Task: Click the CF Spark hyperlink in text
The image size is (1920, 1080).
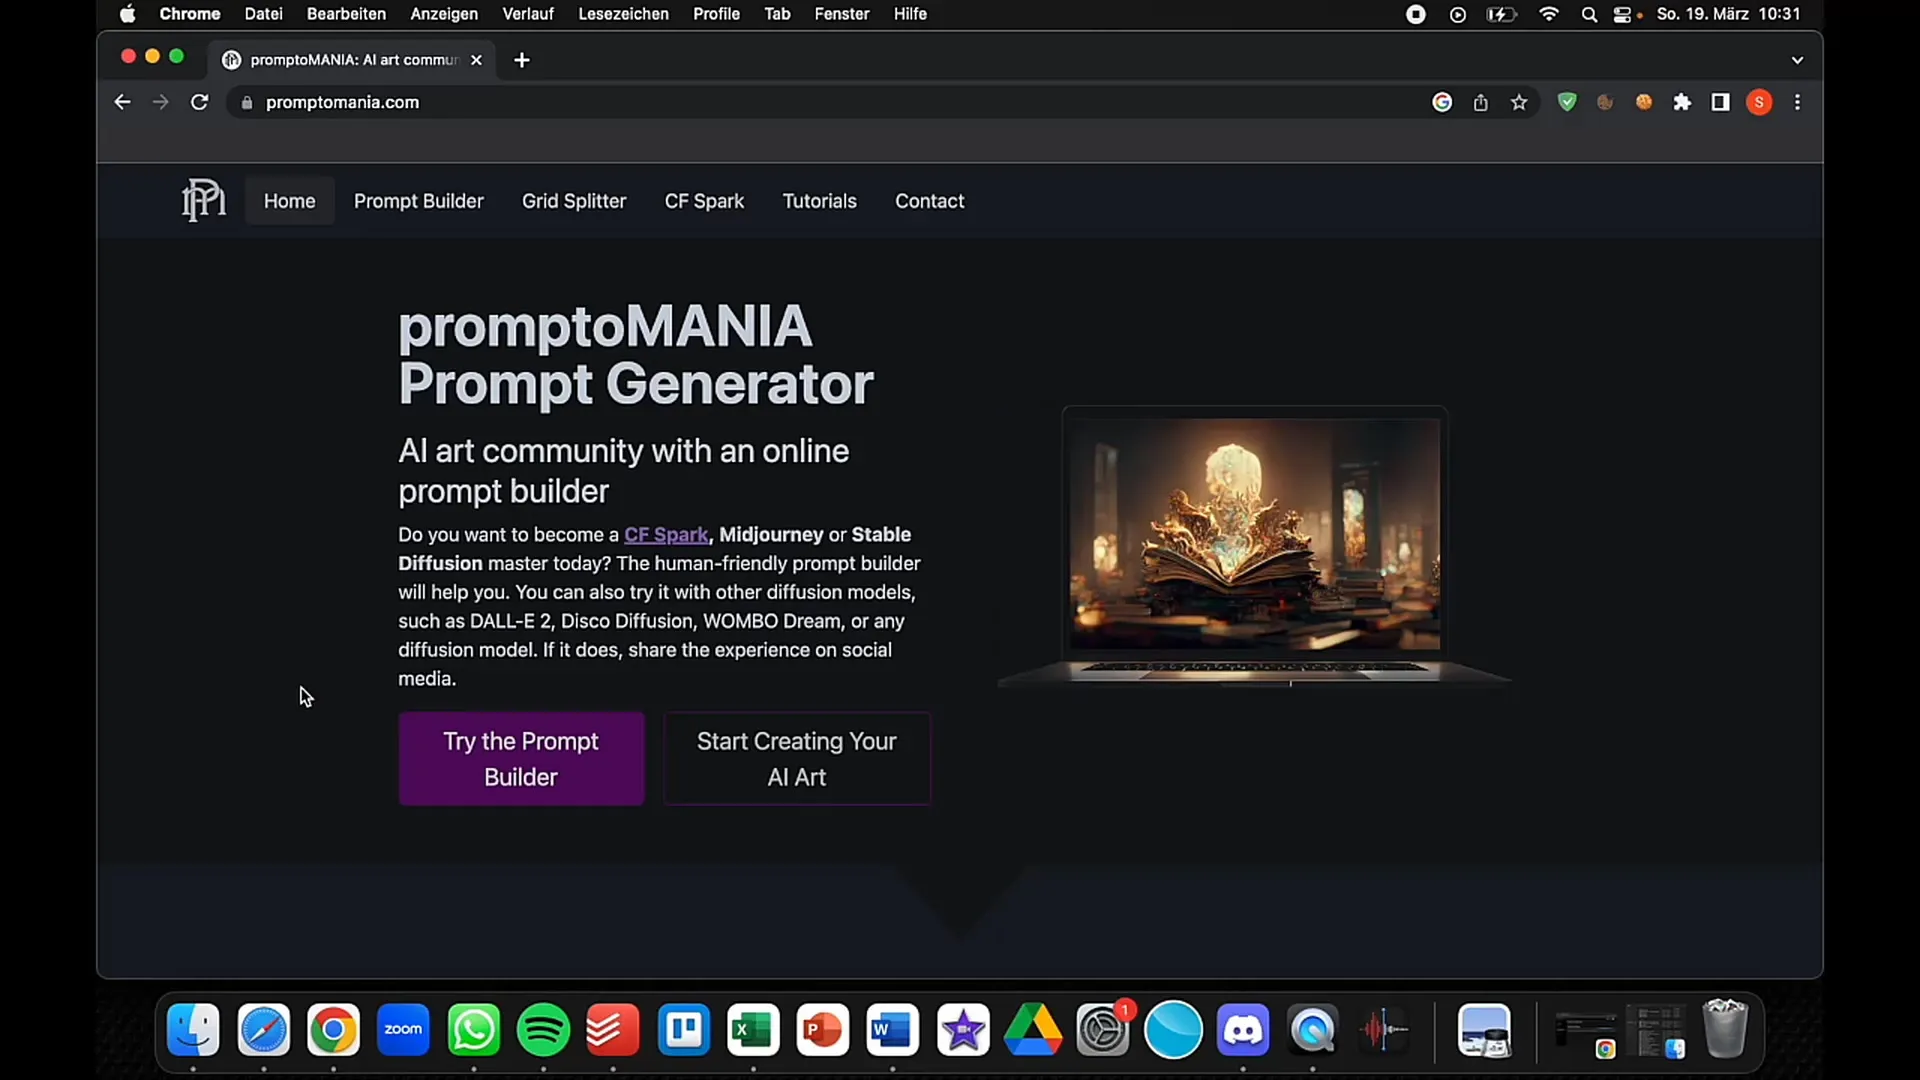Action: coord(666,534)
